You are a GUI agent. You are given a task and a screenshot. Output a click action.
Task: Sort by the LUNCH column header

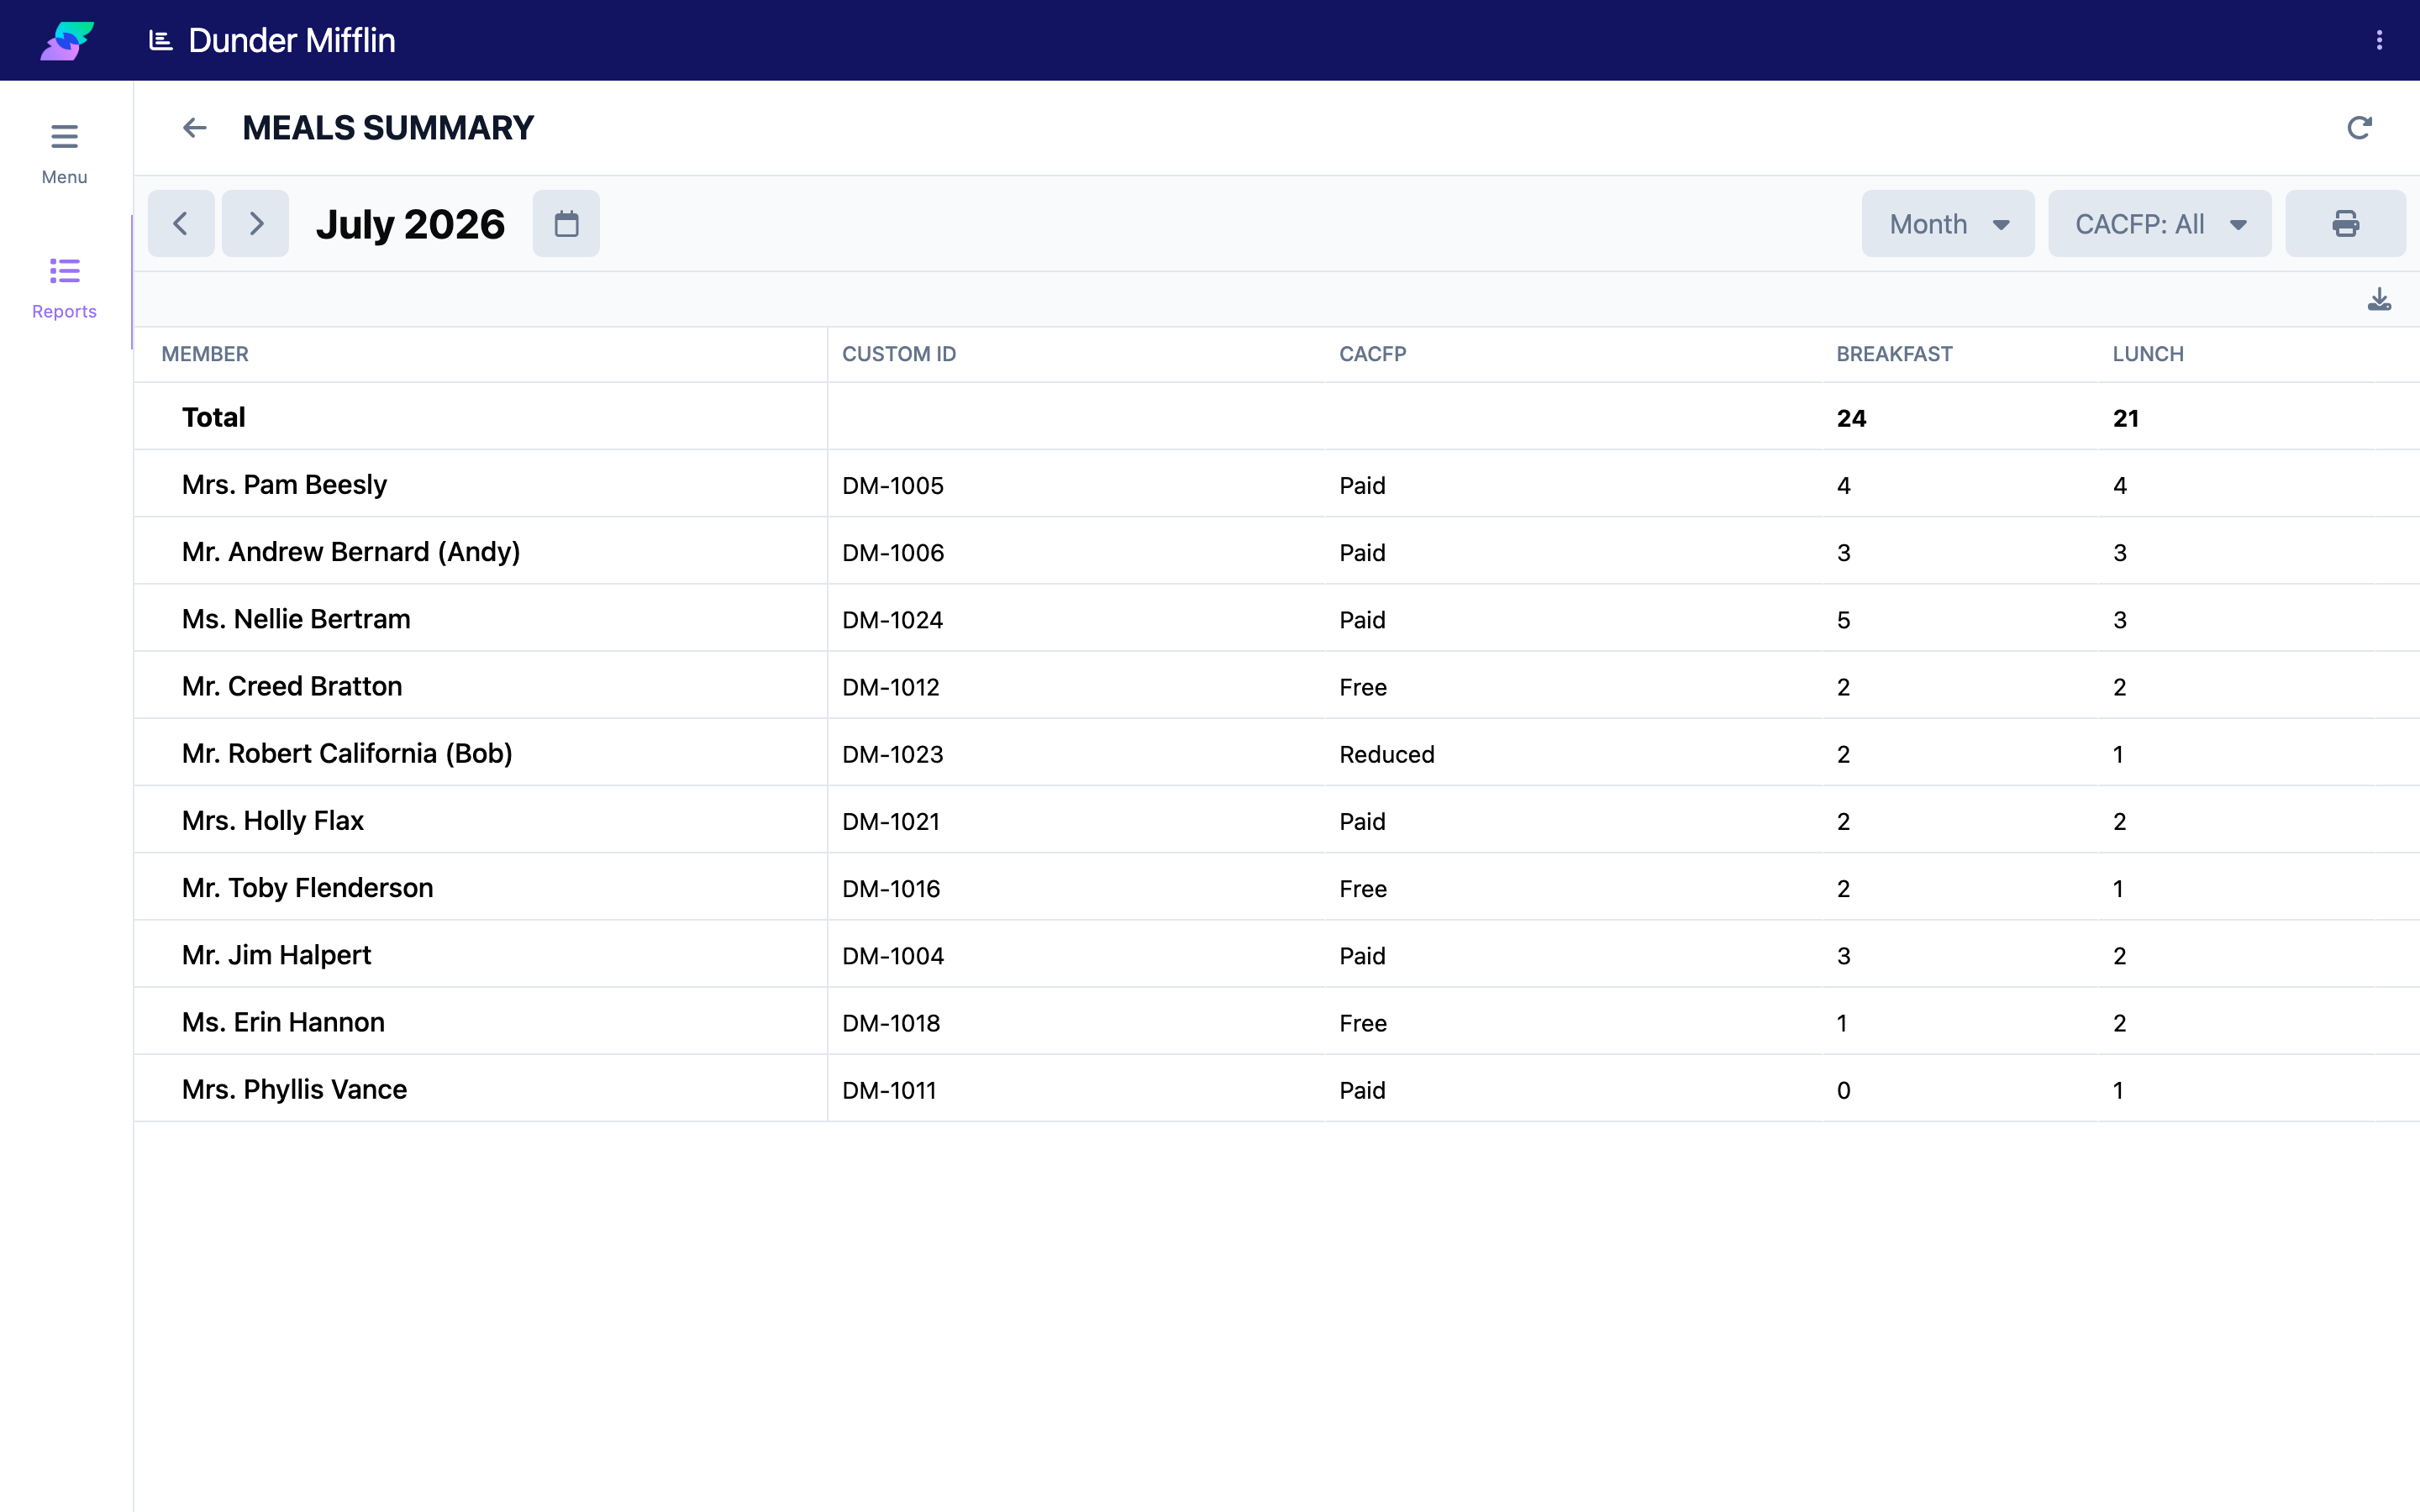click(2147, 354)
